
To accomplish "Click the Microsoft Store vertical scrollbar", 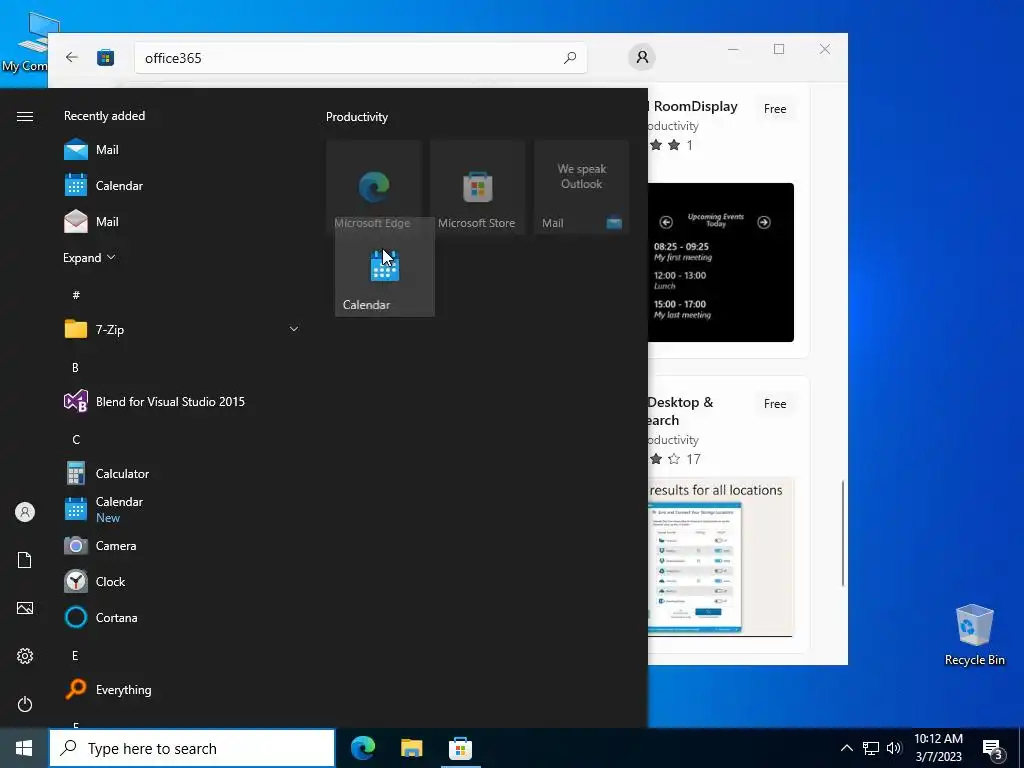I will point(843,533).
